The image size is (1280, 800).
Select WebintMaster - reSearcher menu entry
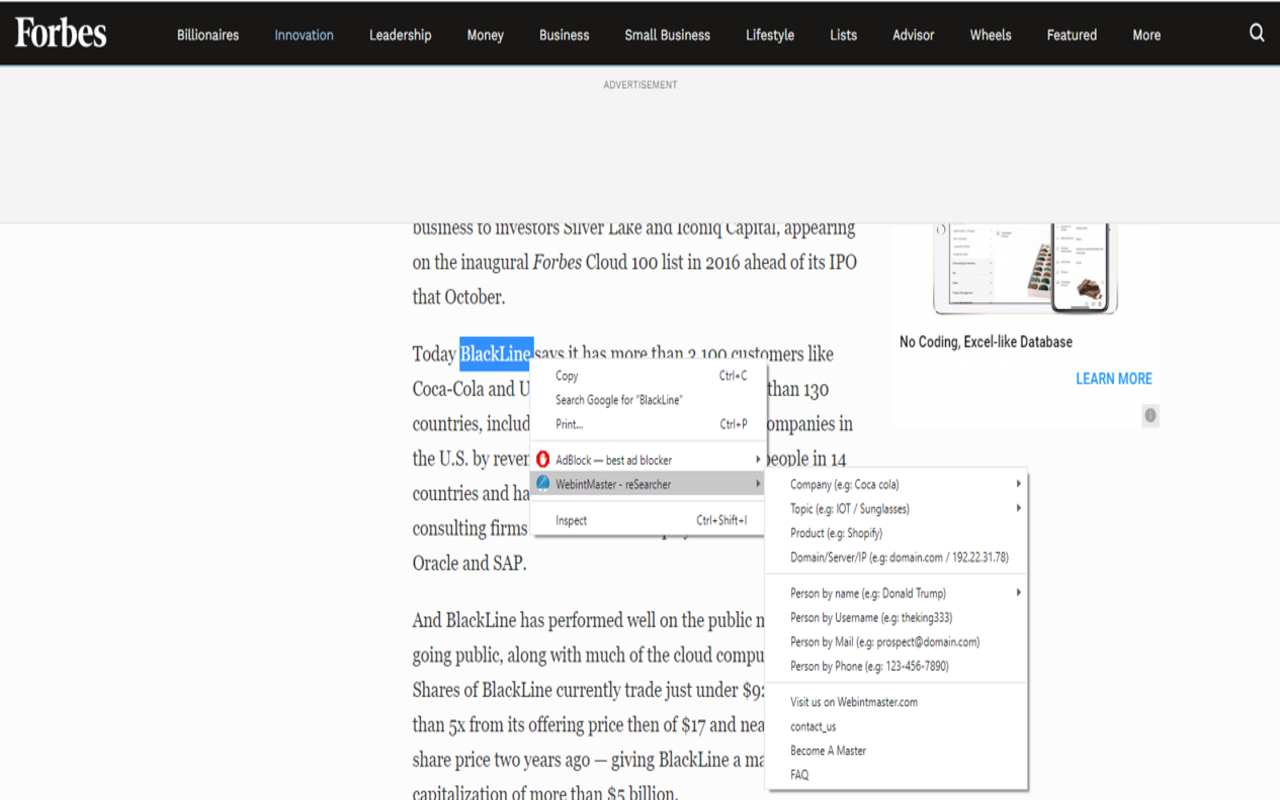click(x=649, y=484)
